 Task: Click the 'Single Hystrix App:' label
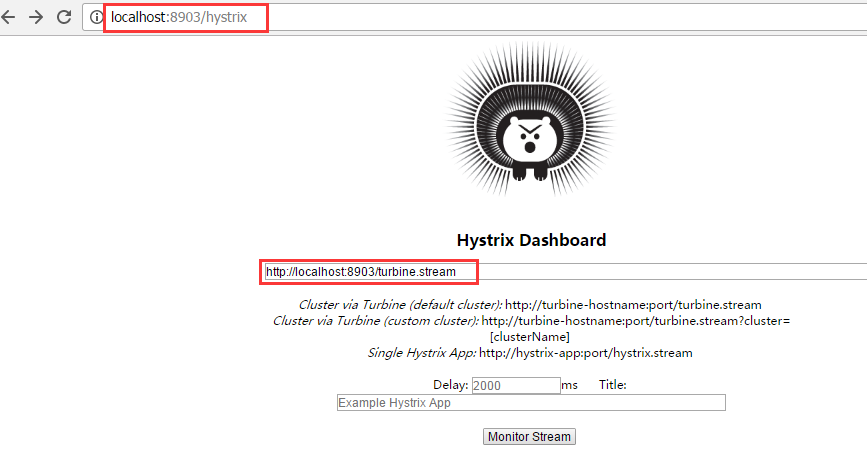pos(422,353)
